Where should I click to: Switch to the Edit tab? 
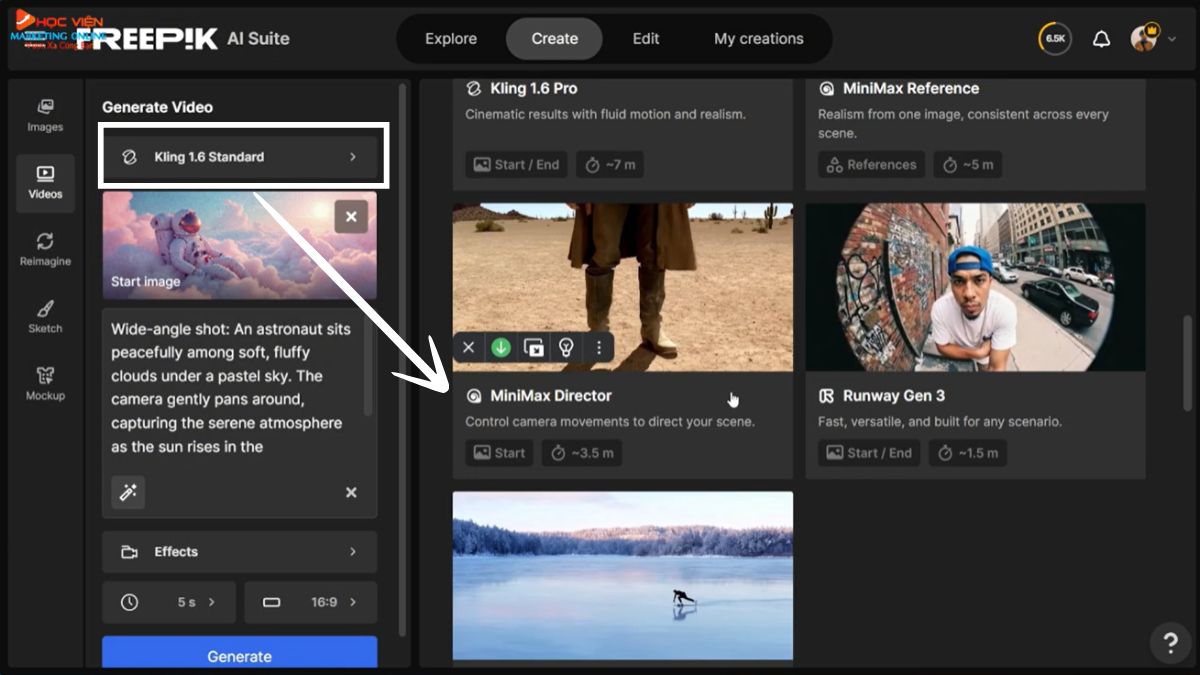[646, 39]
